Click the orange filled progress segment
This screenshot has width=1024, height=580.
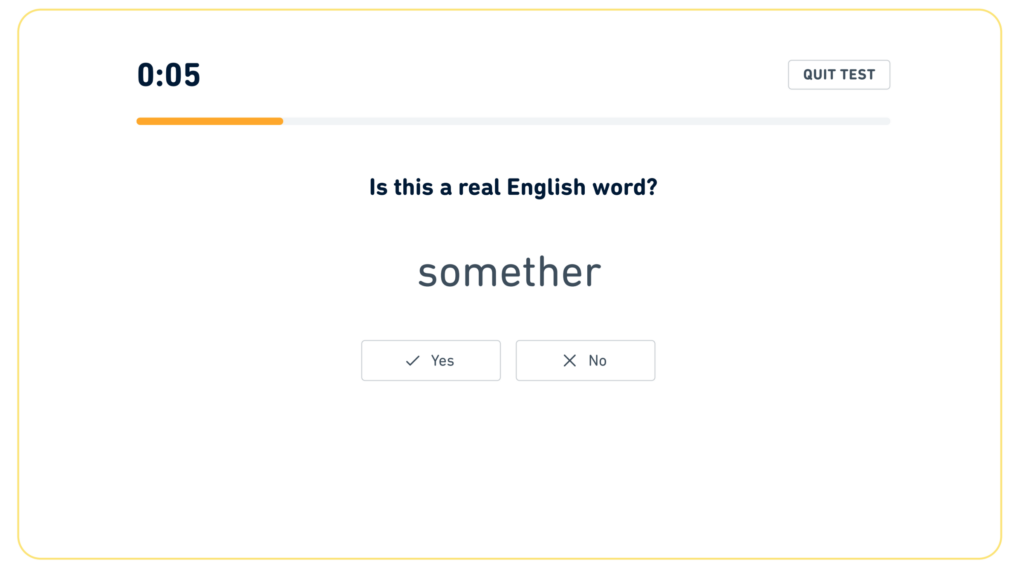click(x=210, y=121)
